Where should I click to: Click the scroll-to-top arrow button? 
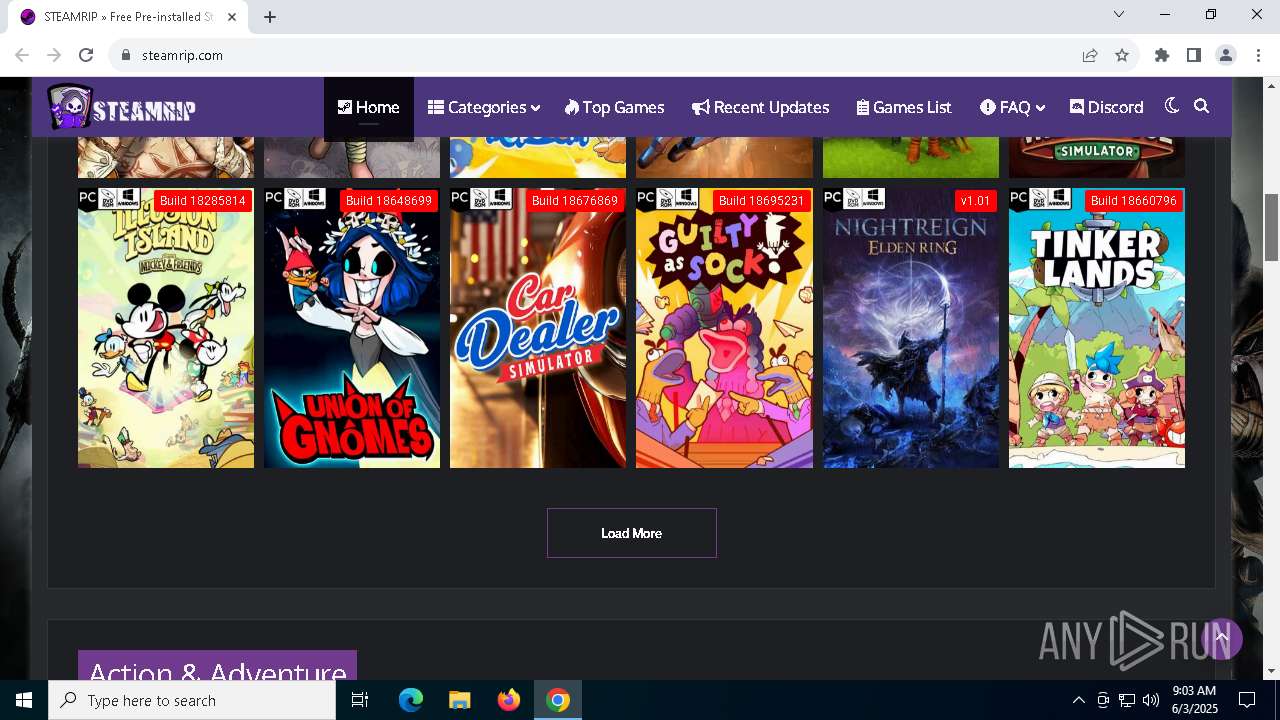pos(1221,638)
